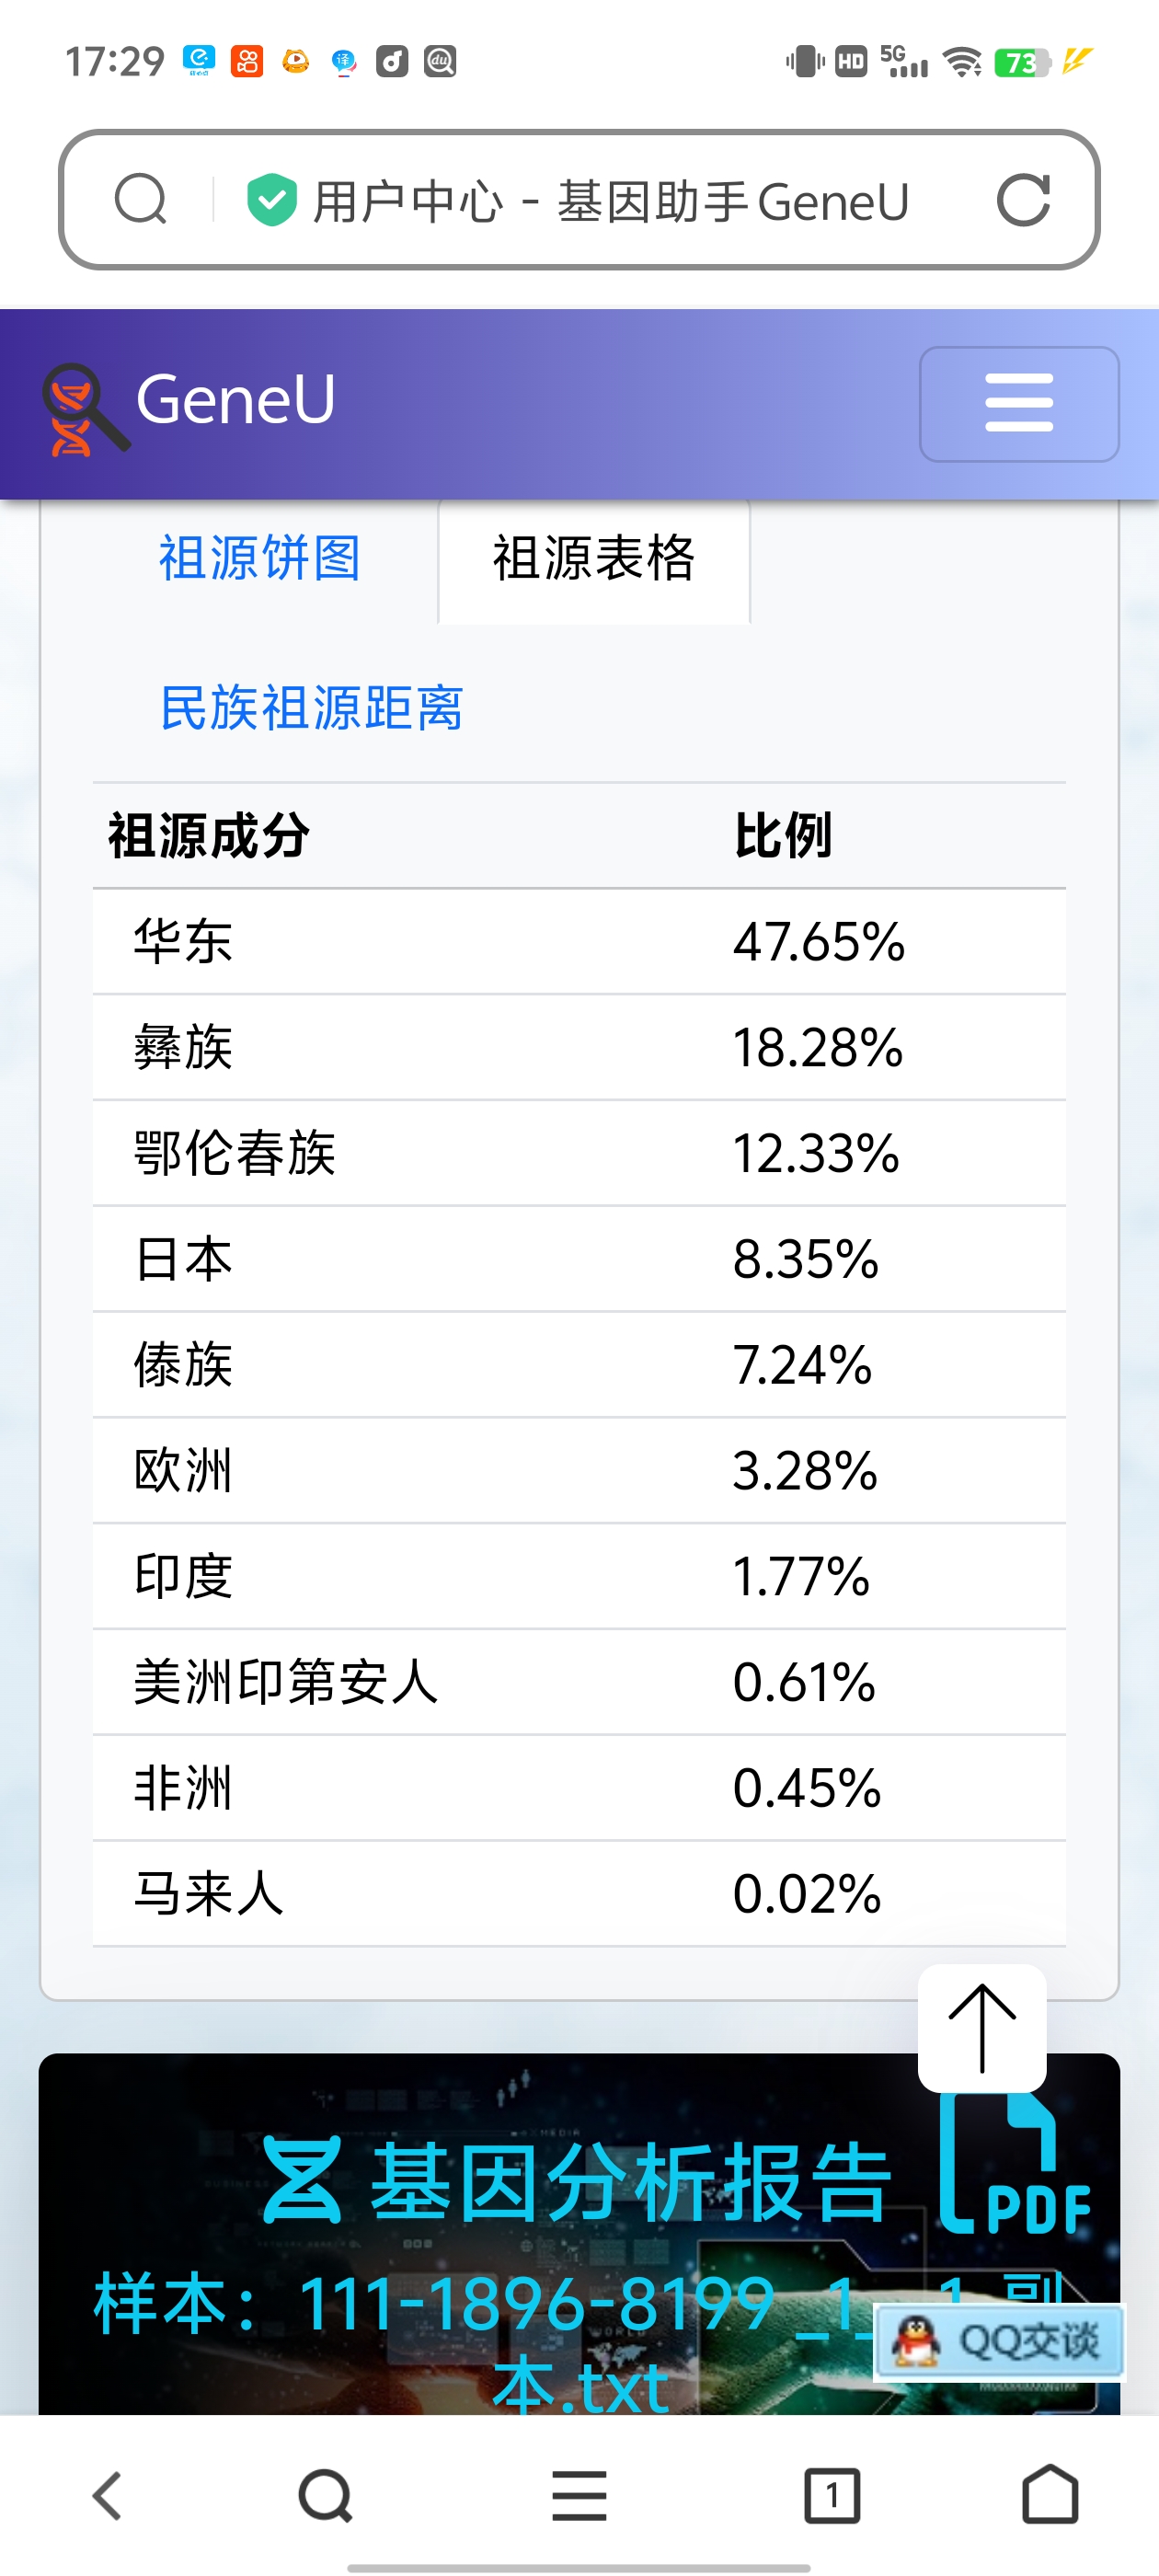Select the 祖源表格 tab

tap(594, 558)
